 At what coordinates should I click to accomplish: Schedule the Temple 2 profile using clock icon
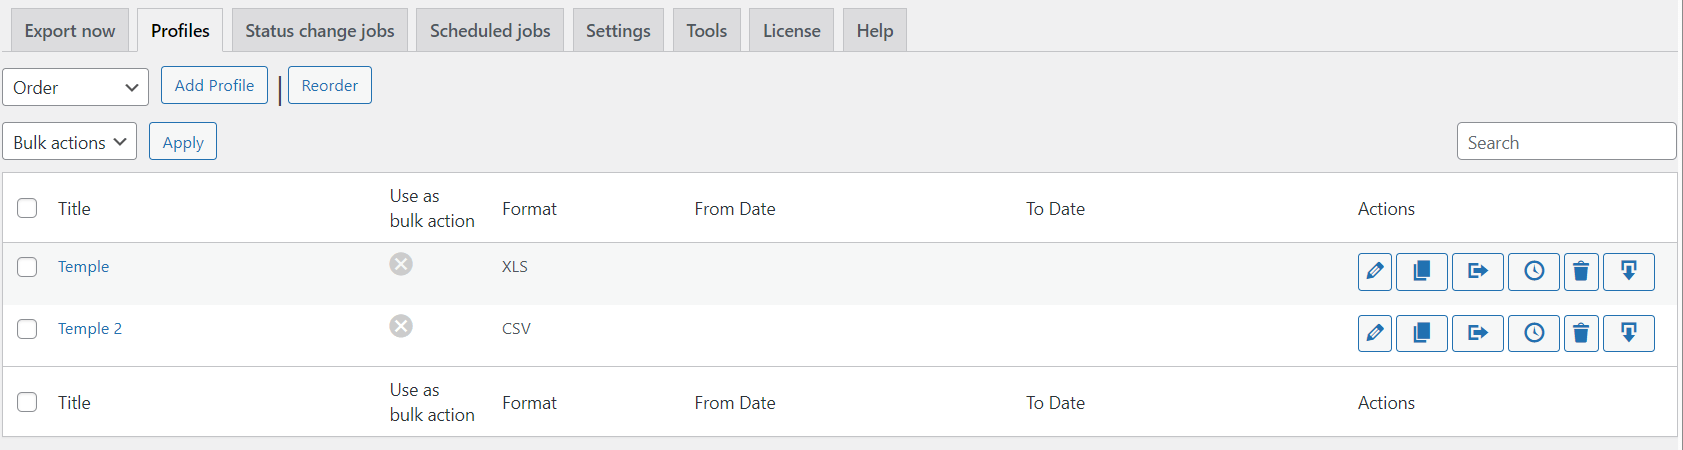click(x=1533, y=333)
